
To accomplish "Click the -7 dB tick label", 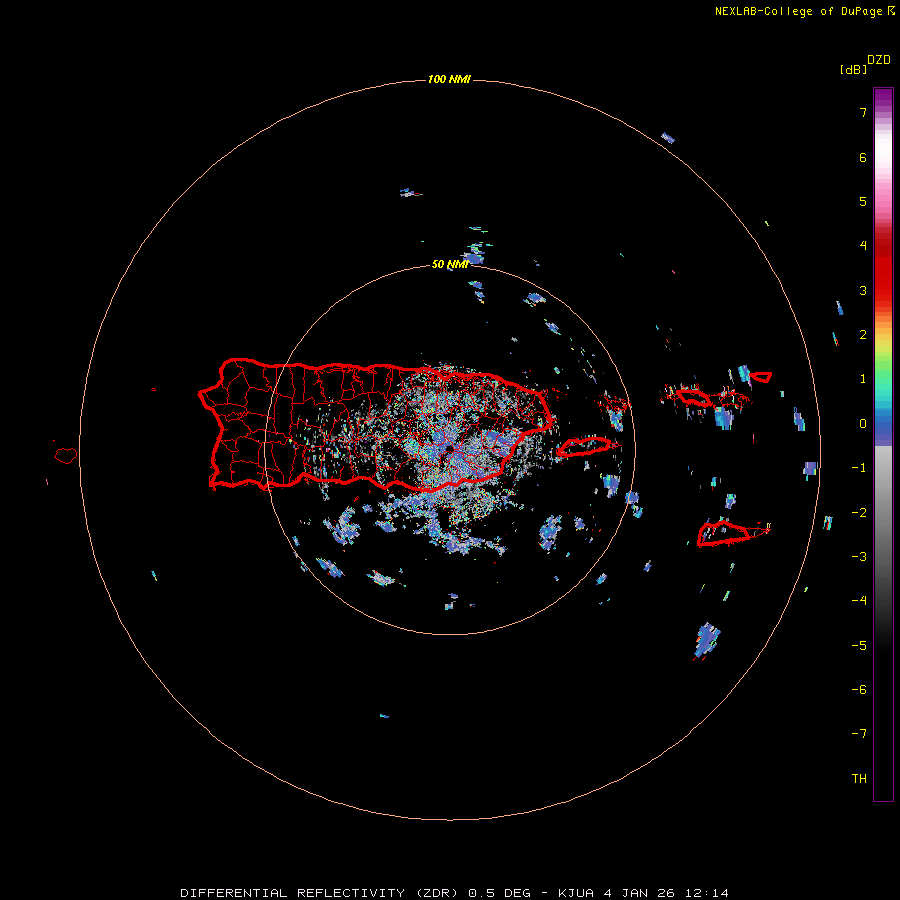I will coord(859,734).
